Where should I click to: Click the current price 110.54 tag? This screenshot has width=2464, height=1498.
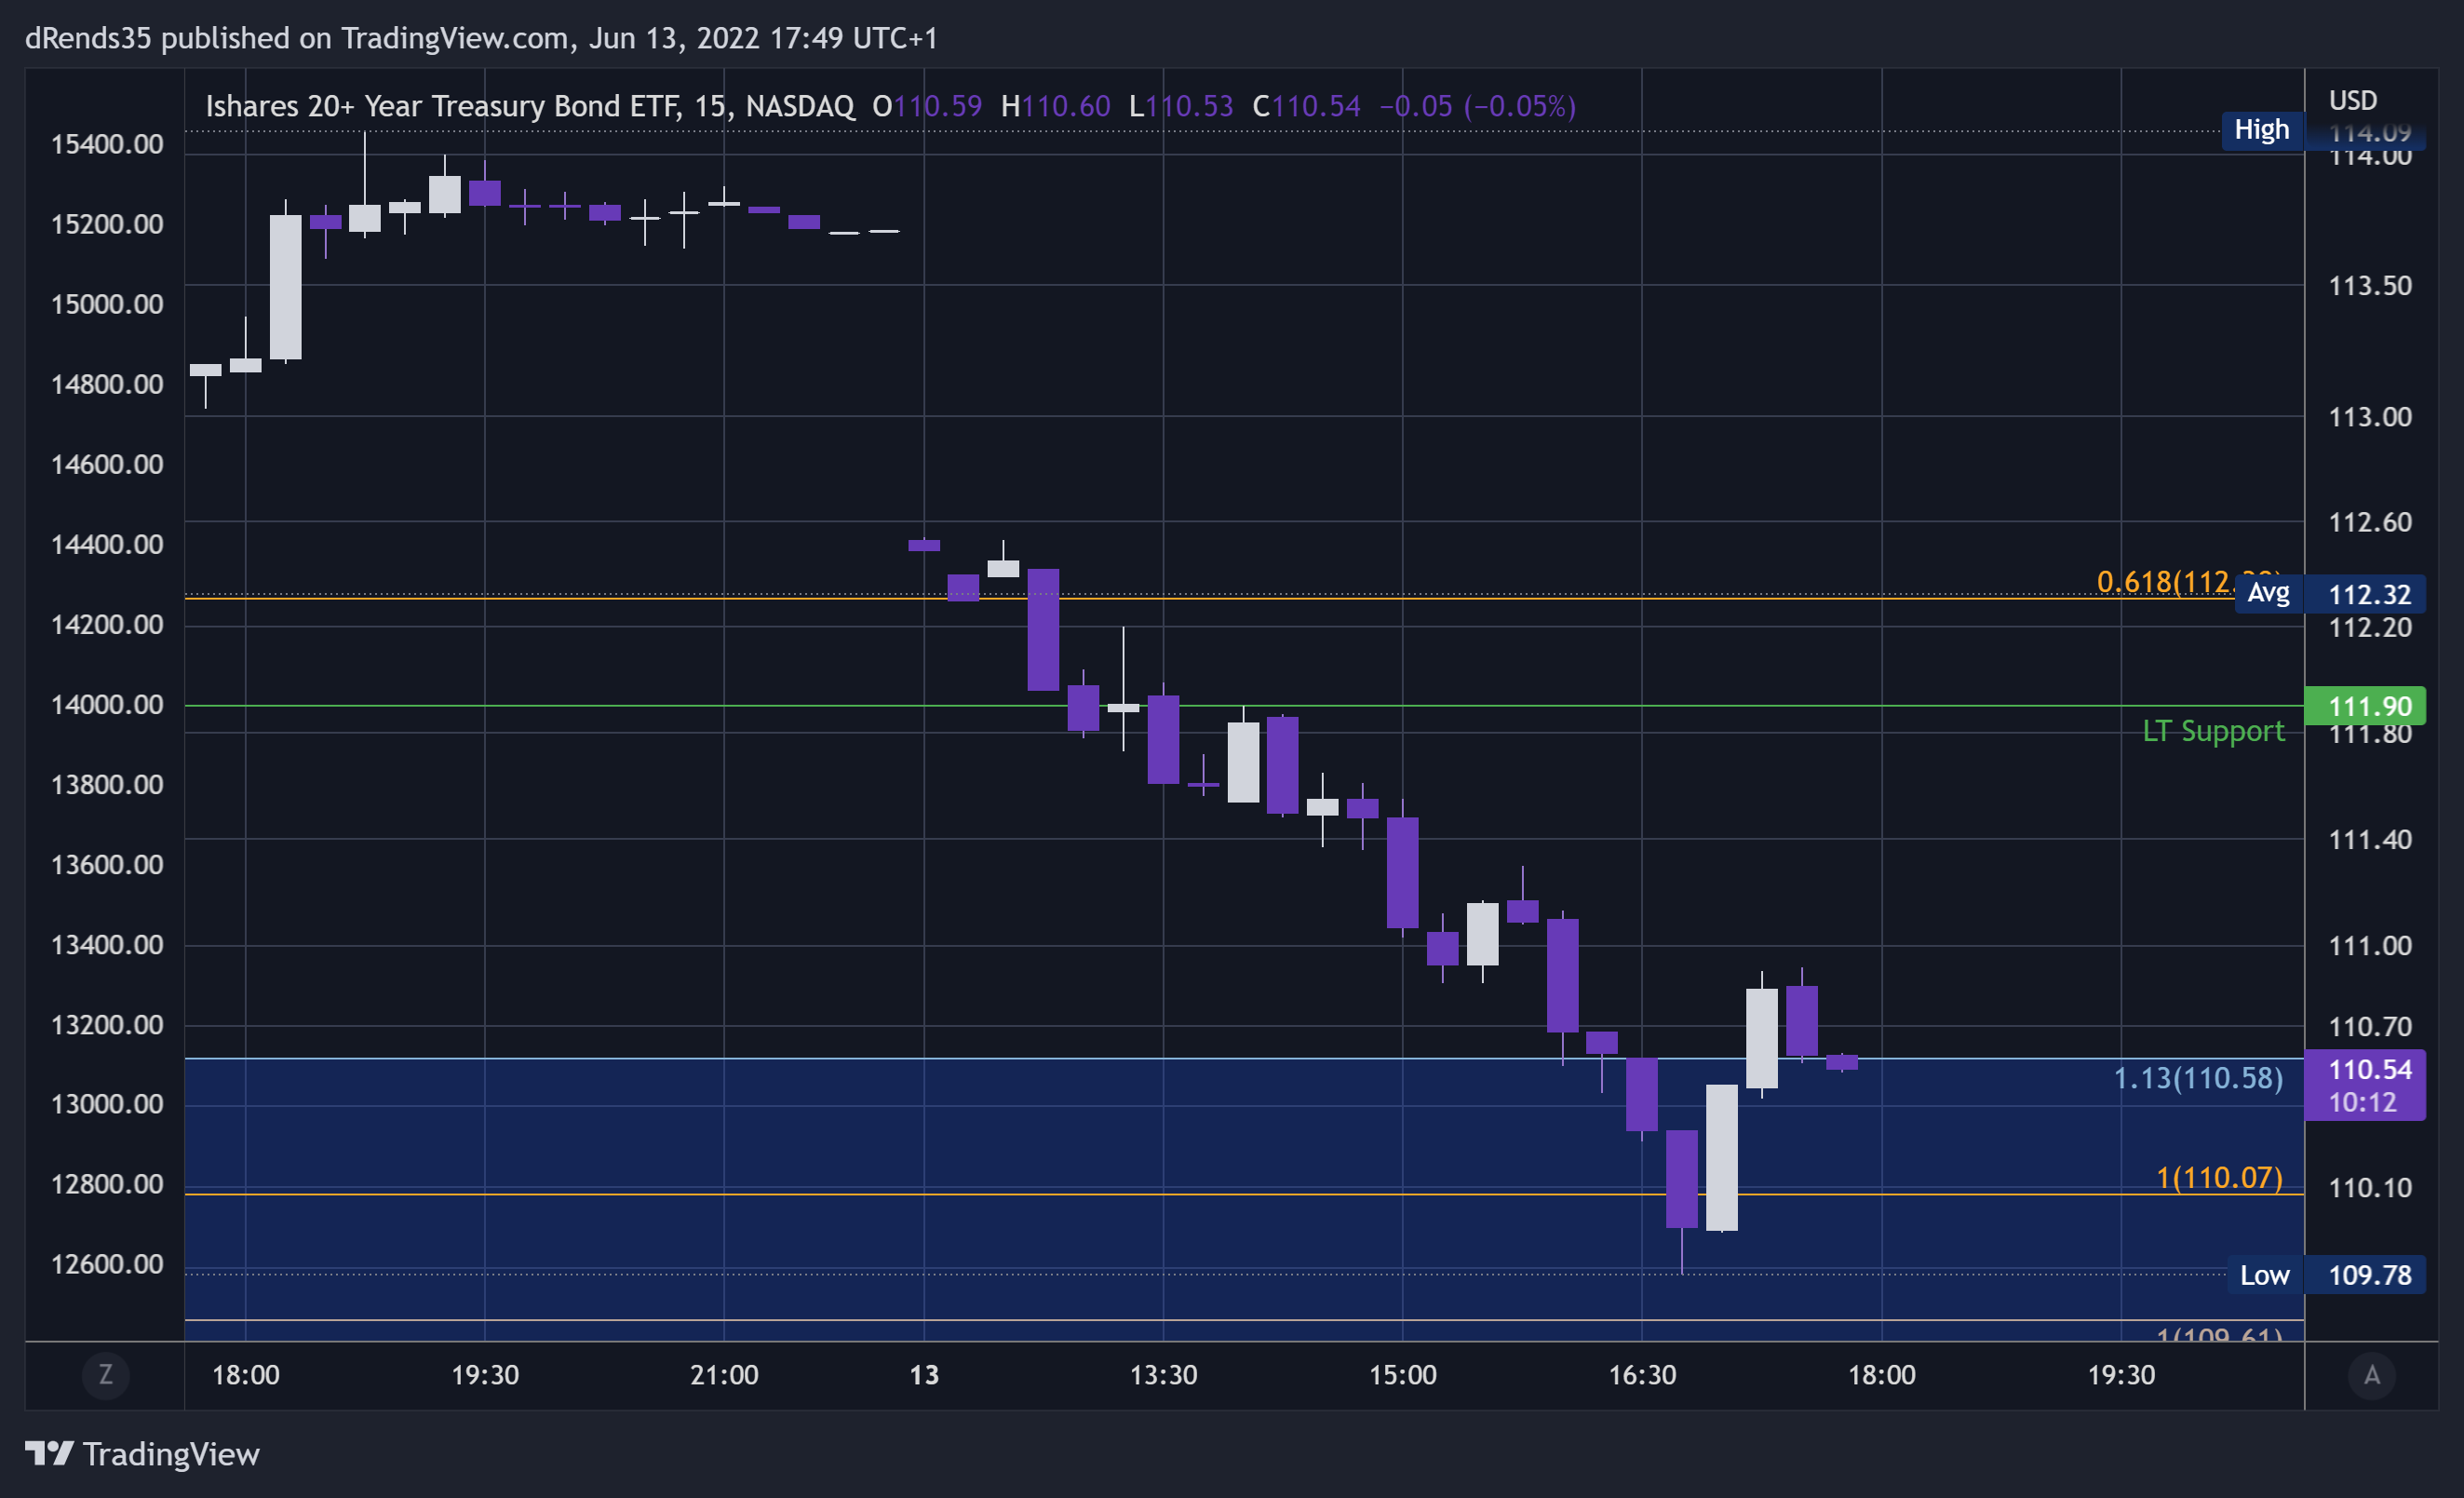2365,1085
